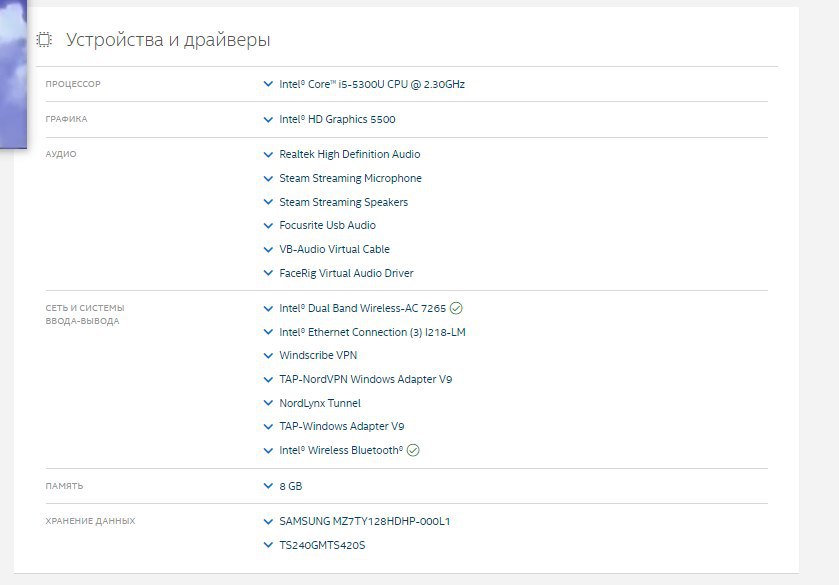This screenshot has height=585, width=839.
Task: Select Intel Core i5-5300U CPU text
Action: pyautogui.click(x=372, y=84)
